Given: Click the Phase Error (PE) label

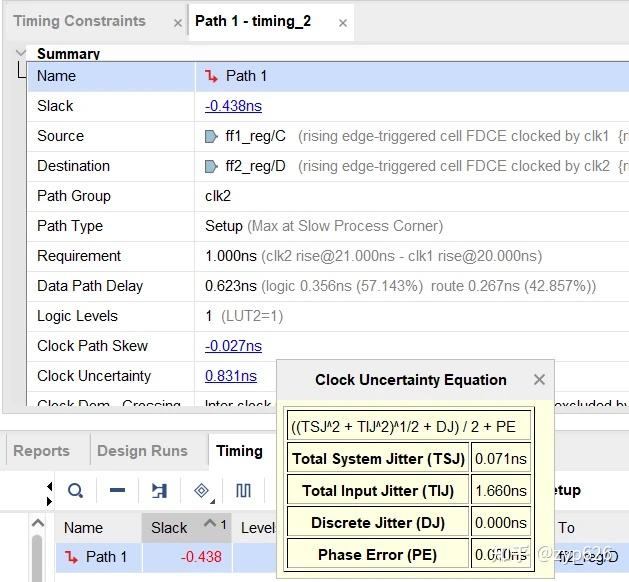Looking at the screenshot, I should tap(377, 555).
